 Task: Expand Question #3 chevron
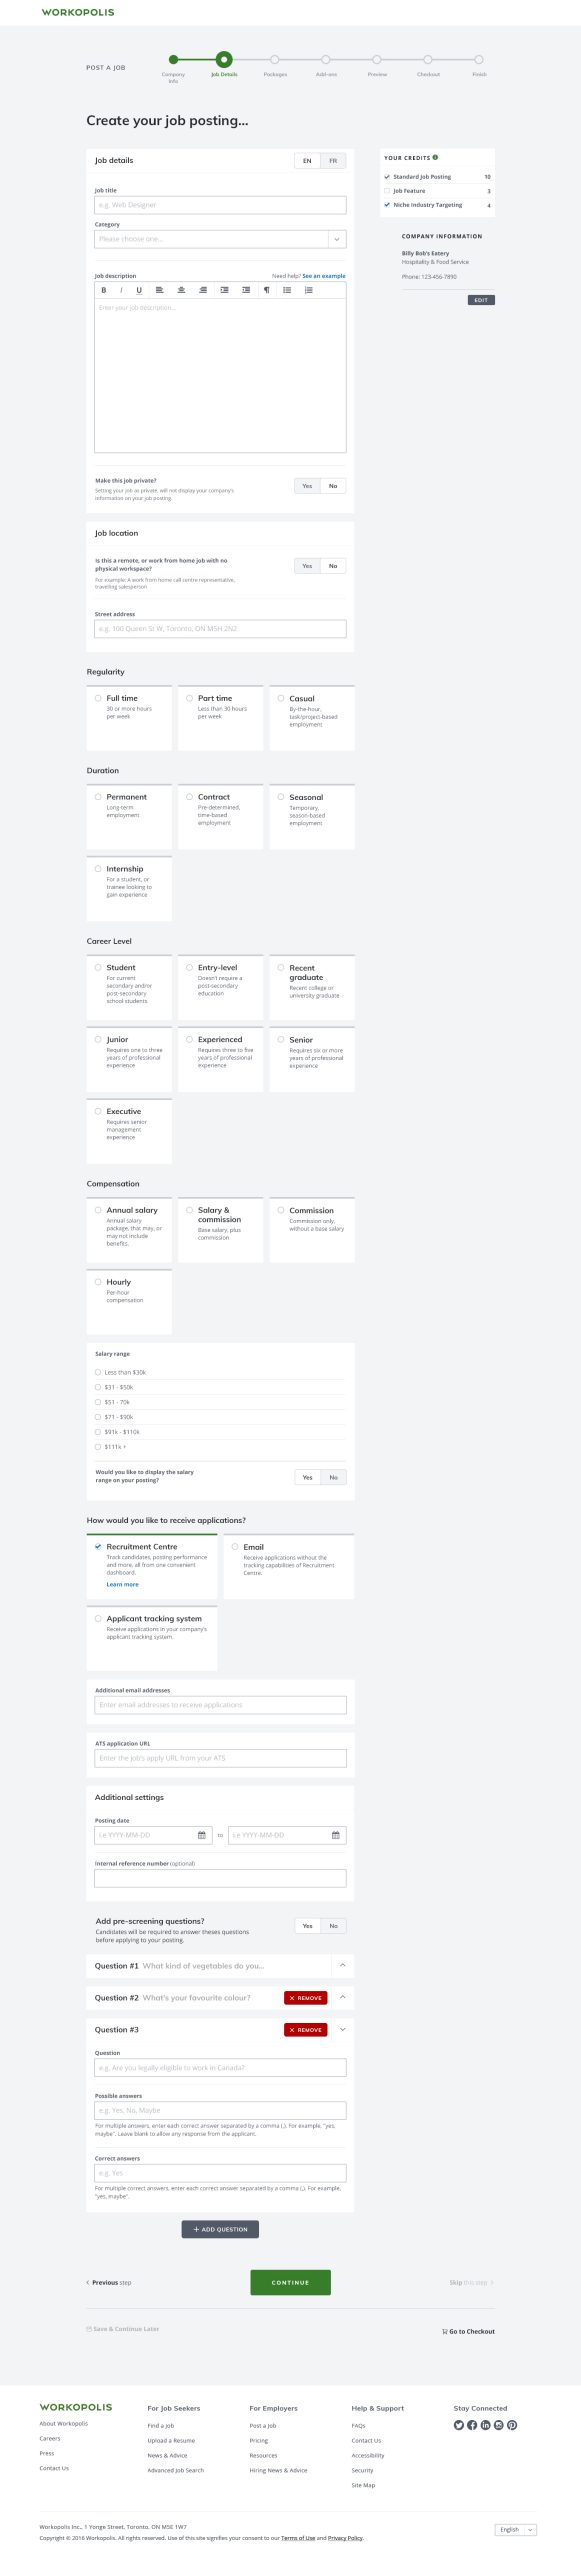click(342, 2029)
